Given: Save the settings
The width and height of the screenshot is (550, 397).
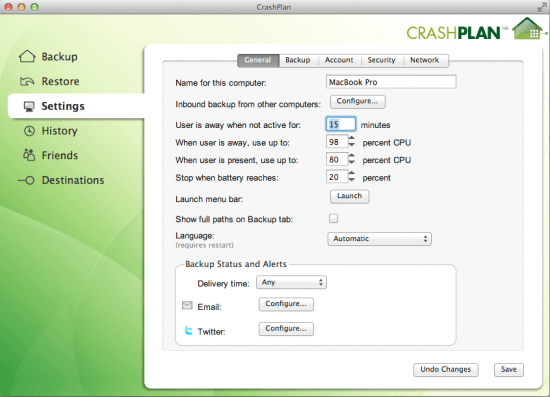Looking at the screenshot, I should click(x=509, y=370).
